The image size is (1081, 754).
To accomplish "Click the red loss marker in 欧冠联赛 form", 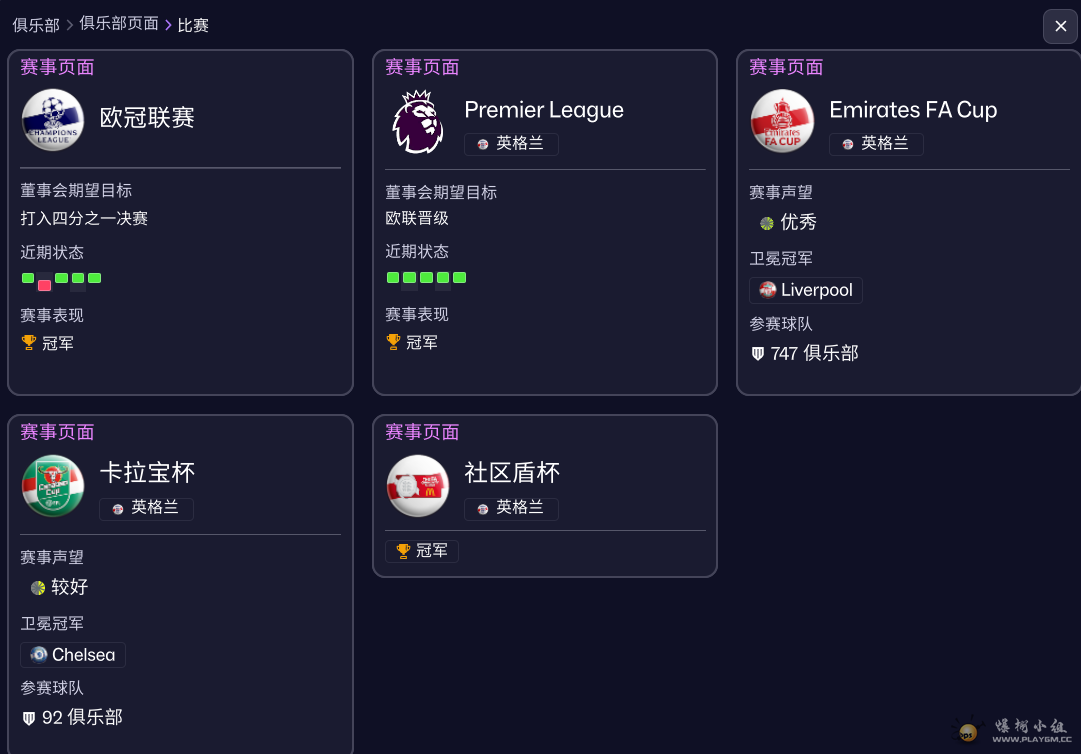I will click(x=45, y=285).
